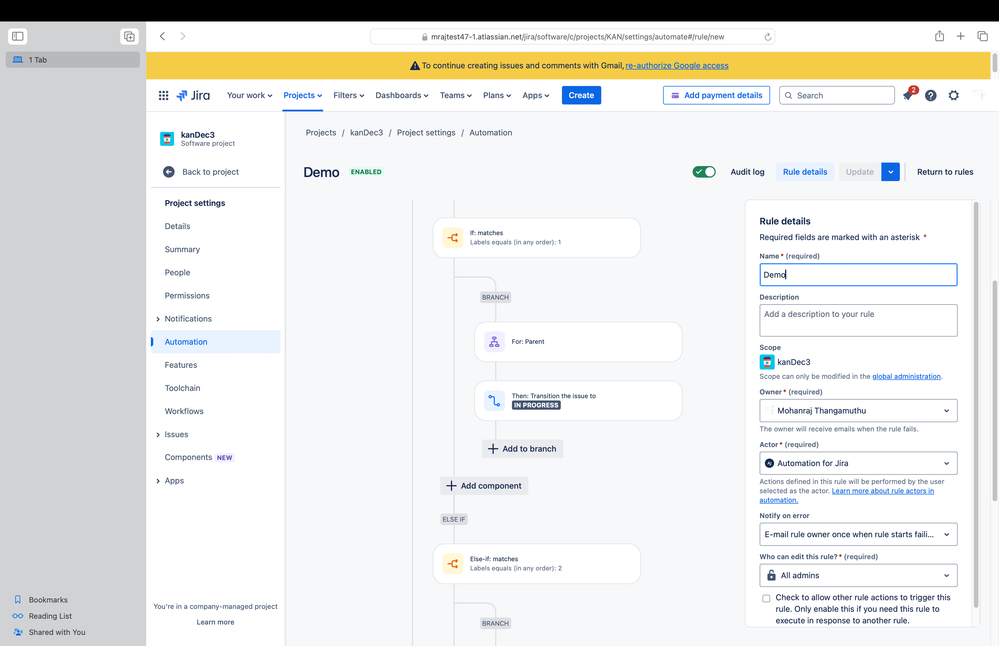Open Jira settings gear icon

click(x=954, y=96)
